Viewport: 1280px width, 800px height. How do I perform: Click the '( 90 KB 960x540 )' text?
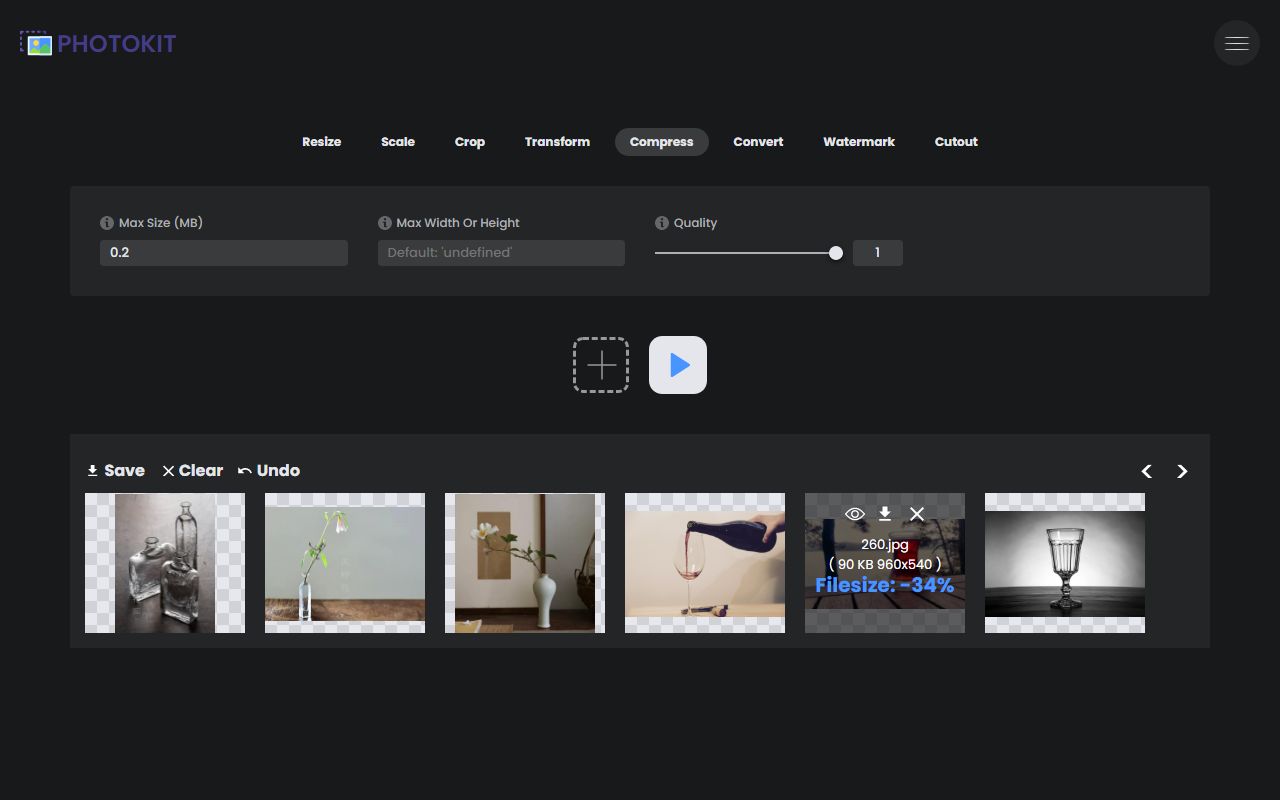[885, 565]
